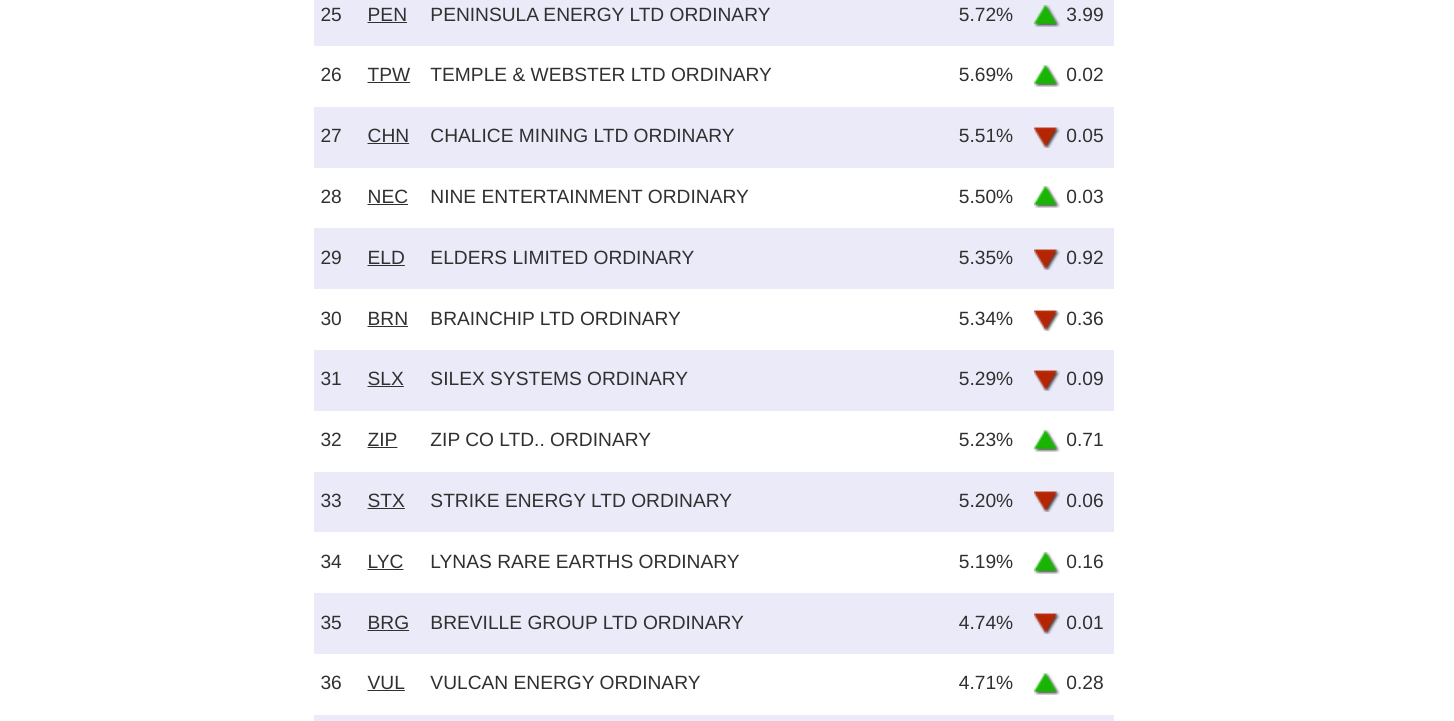The width and height of the screenshot is (1454, 721).
Task: Select text CHALICE MINING LTD ORDINARY
Action: pos(582,136)
